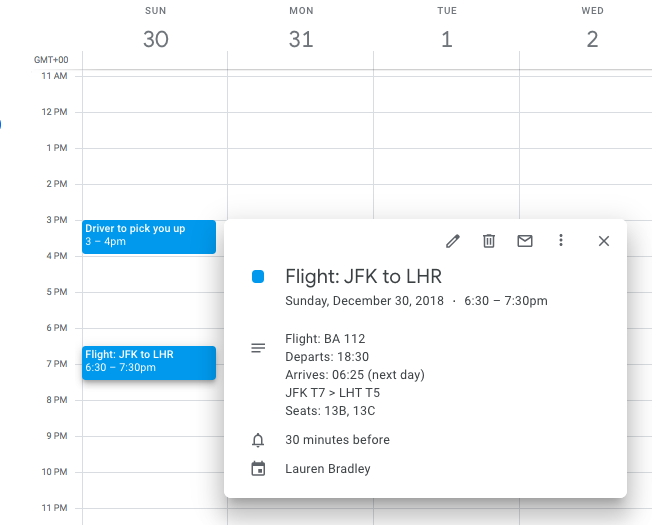
Task: Select the Flight: JFK to LHR event block
Action: [x=149, y=363]
